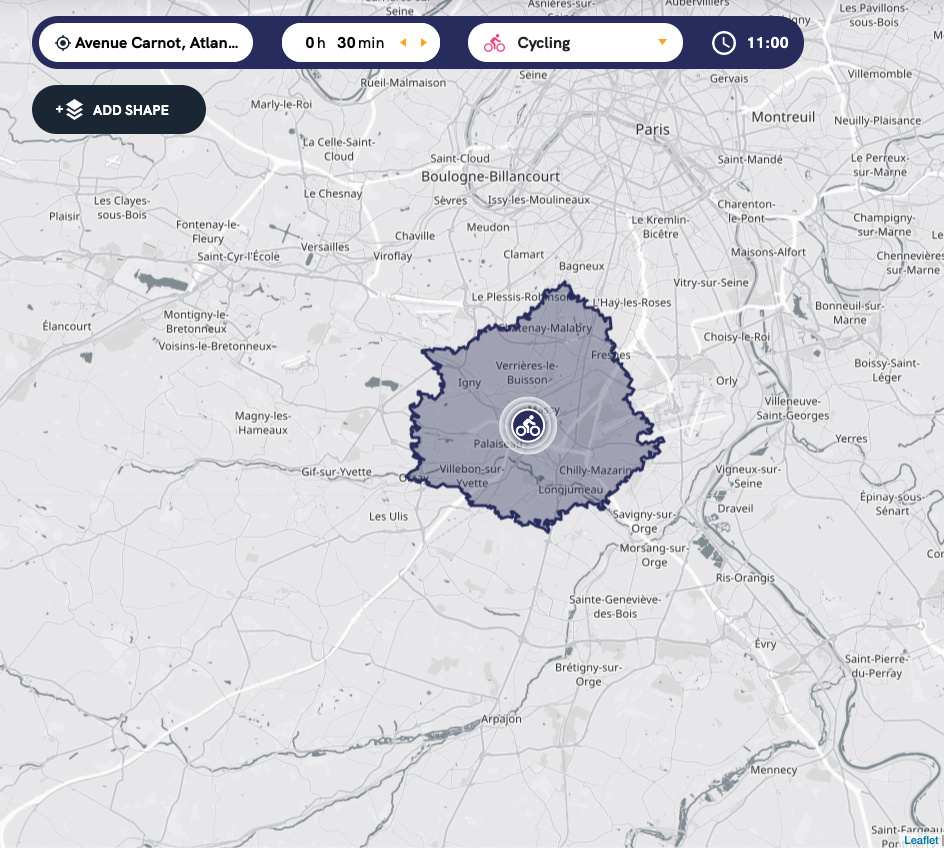Click the Versailles map label
The image size is (944, 848).
click(x=325, y=247)
